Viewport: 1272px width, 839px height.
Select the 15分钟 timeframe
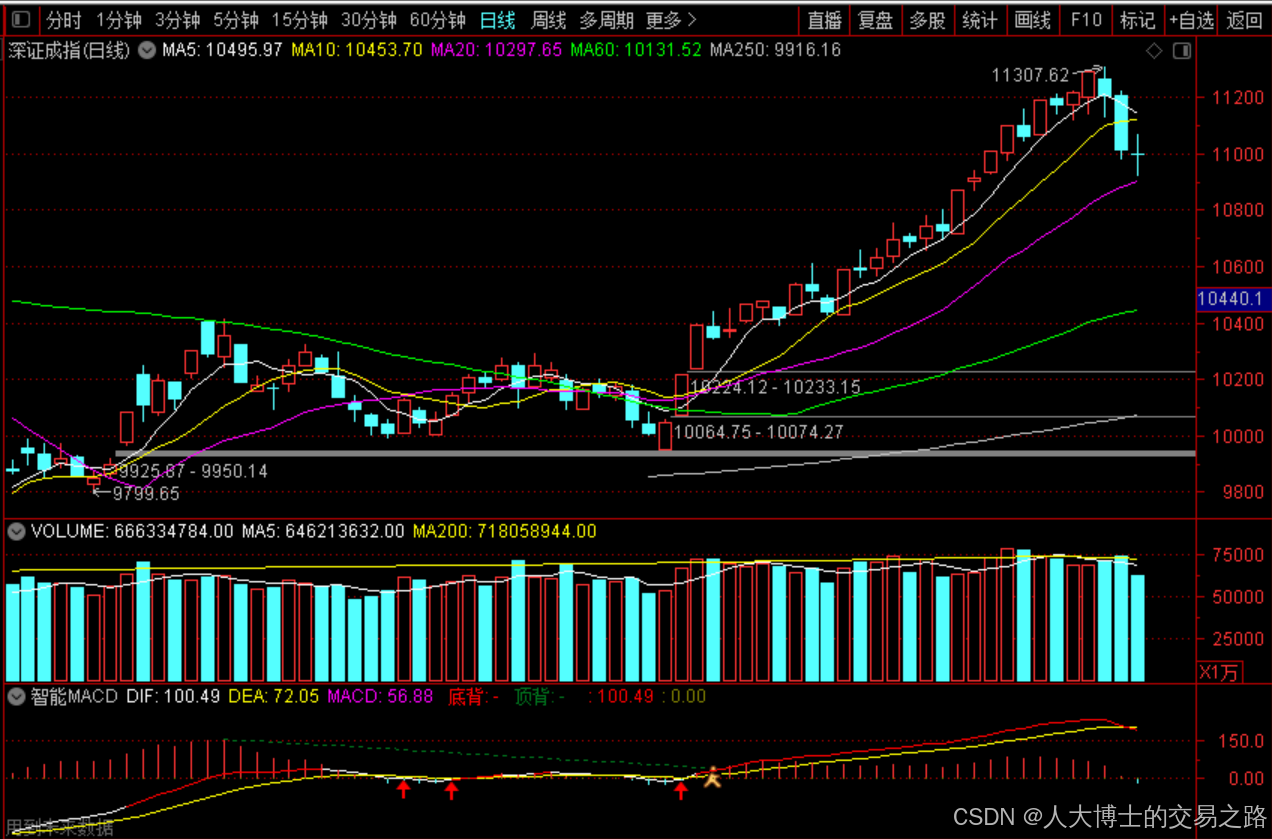300,20
